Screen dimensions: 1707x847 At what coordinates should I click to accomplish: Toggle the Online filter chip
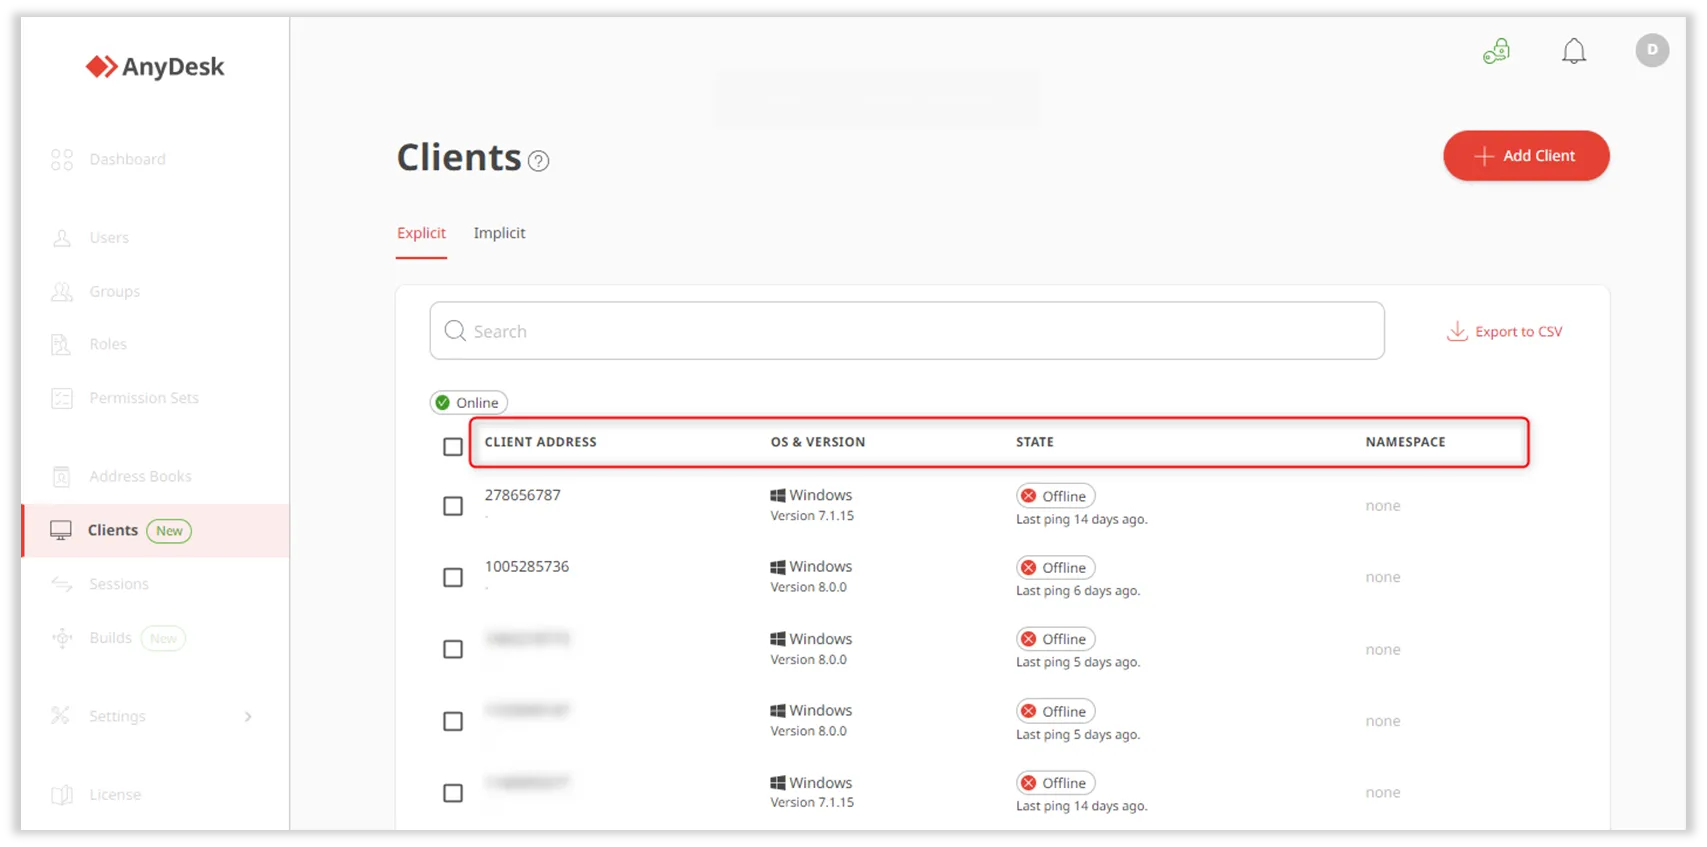pos(468,403)
